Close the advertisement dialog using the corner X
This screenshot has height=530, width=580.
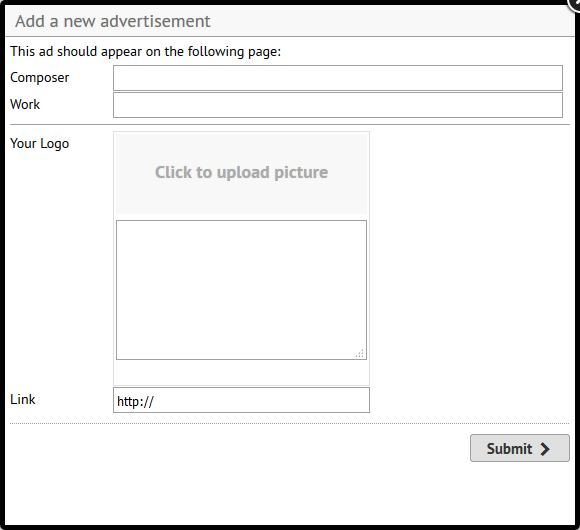click(575, 3)
